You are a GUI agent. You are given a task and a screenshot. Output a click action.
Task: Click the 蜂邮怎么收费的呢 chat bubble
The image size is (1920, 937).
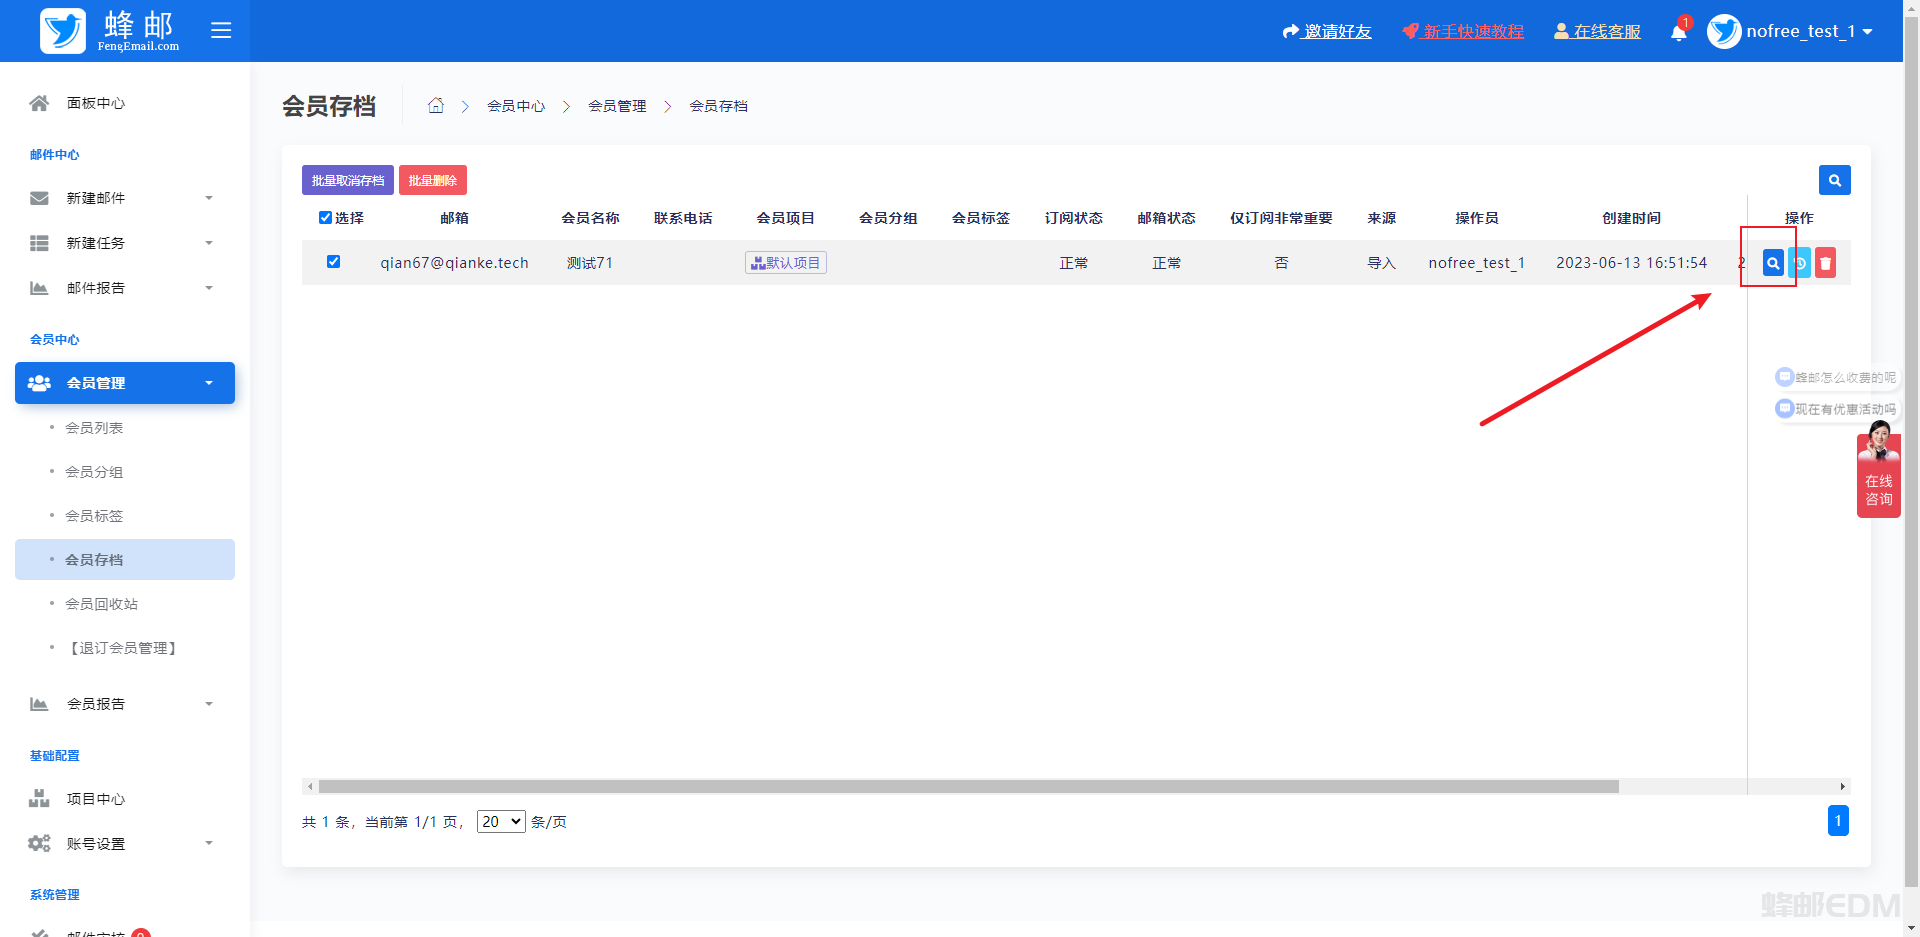[x=1836, y=377]
